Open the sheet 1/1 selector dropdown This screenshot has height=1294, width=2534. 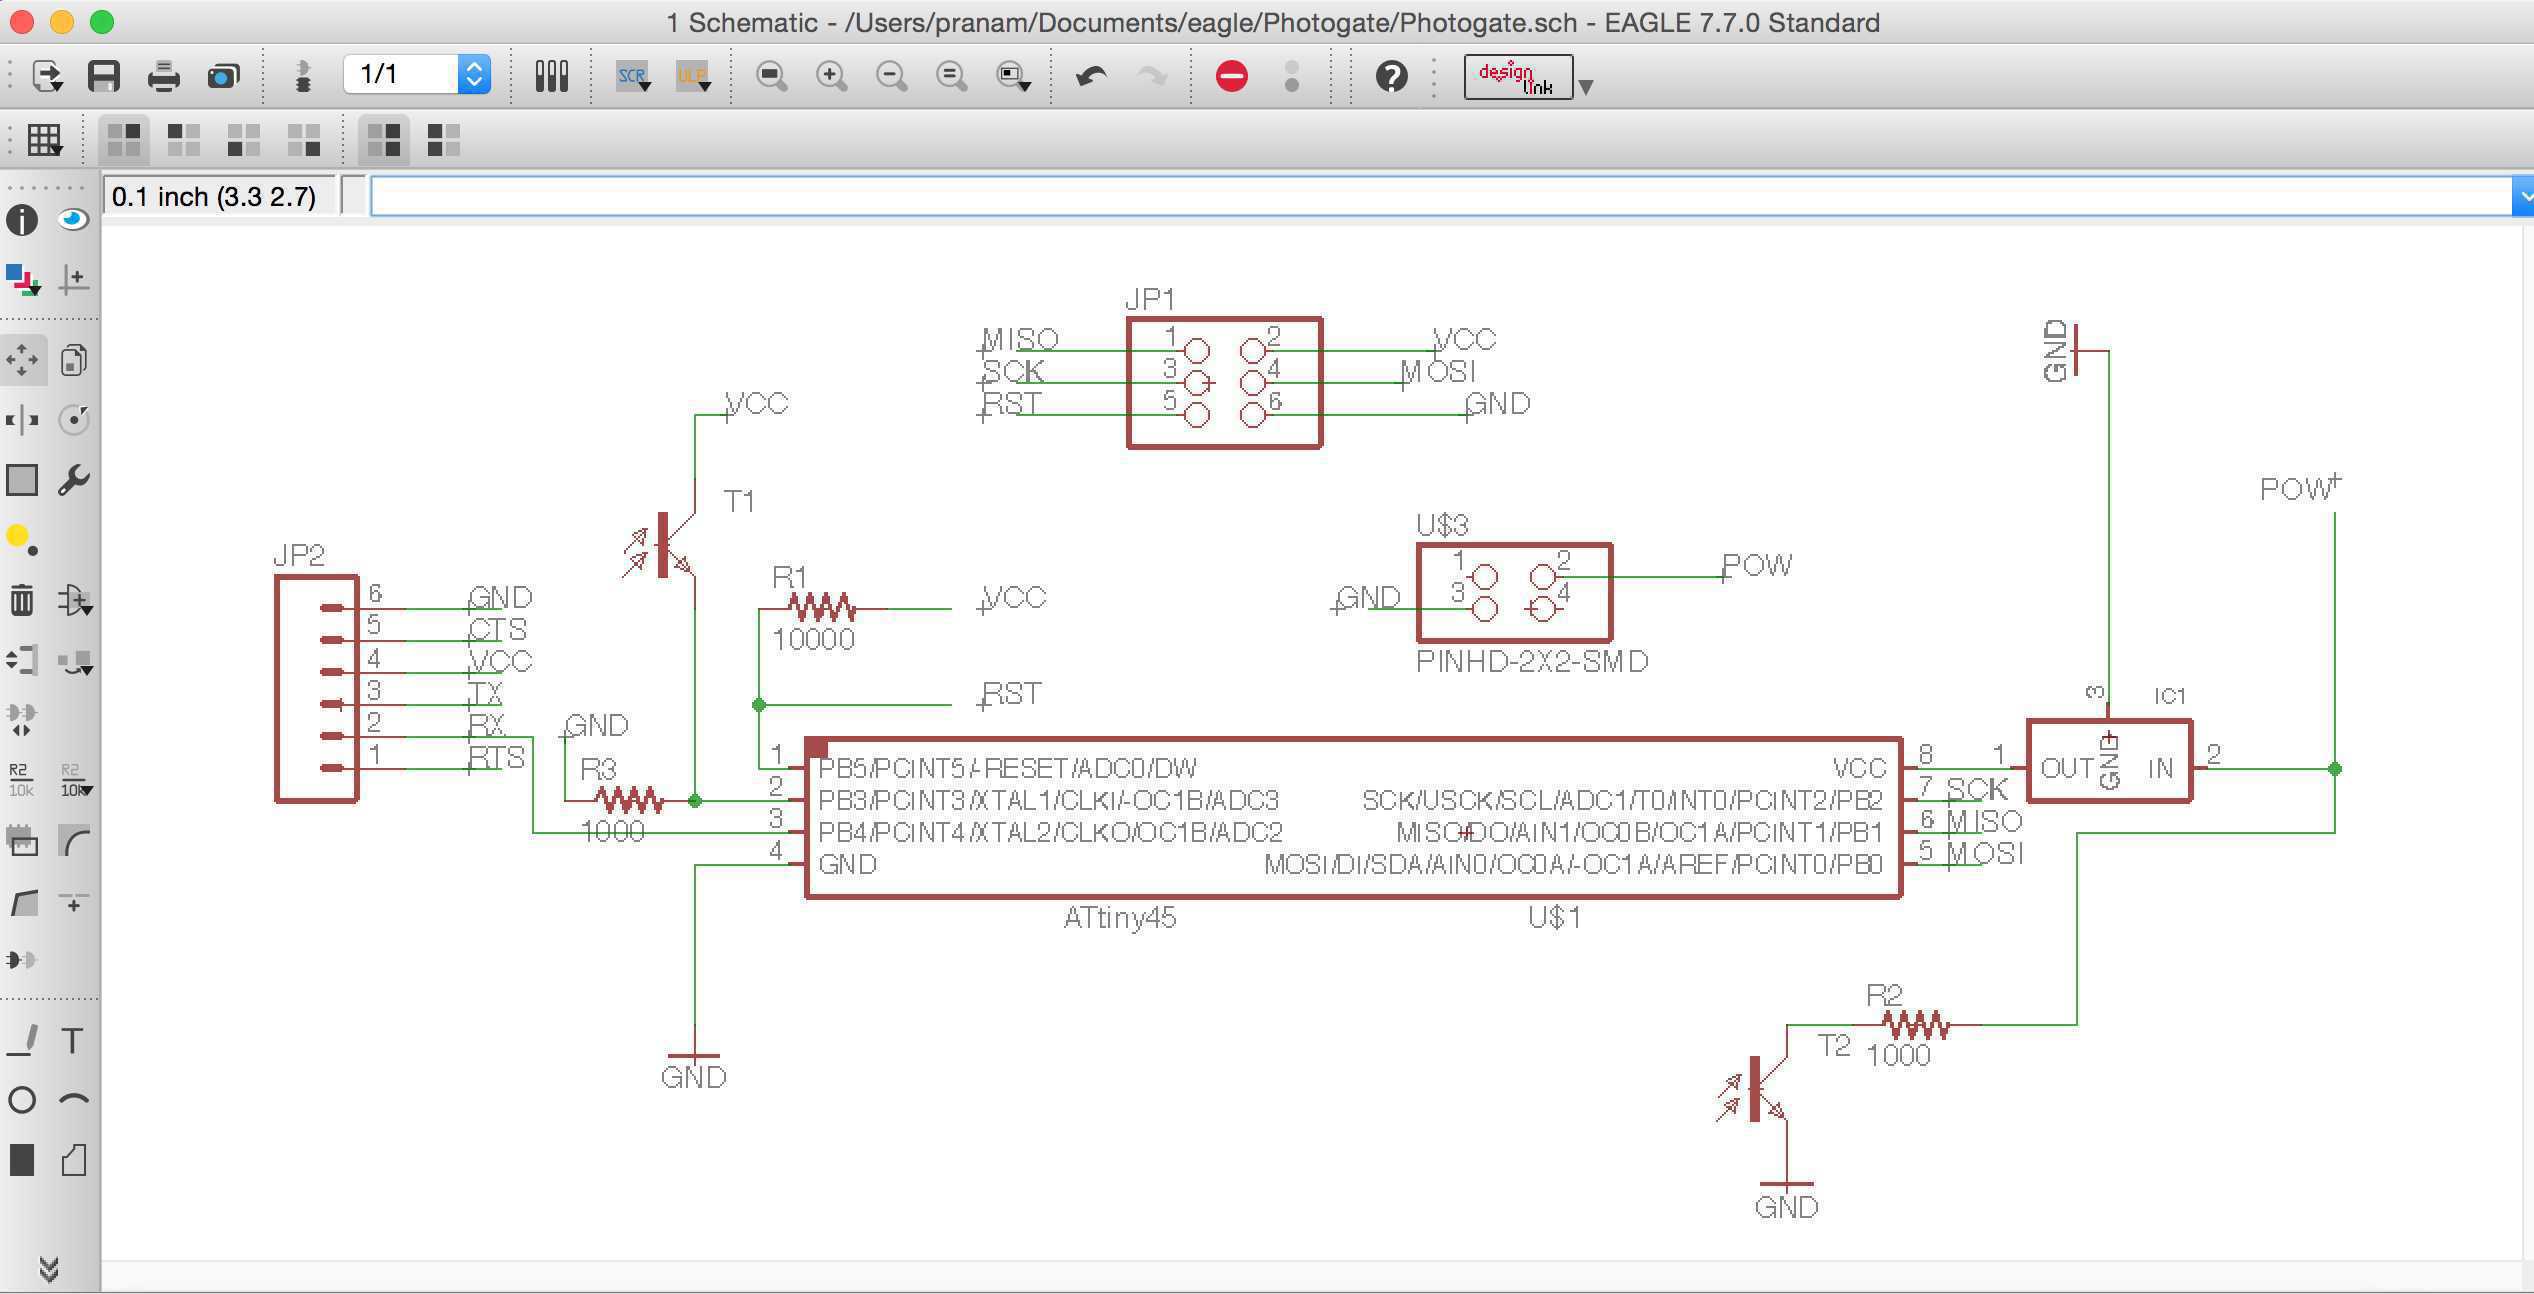[x=474, y=74]
